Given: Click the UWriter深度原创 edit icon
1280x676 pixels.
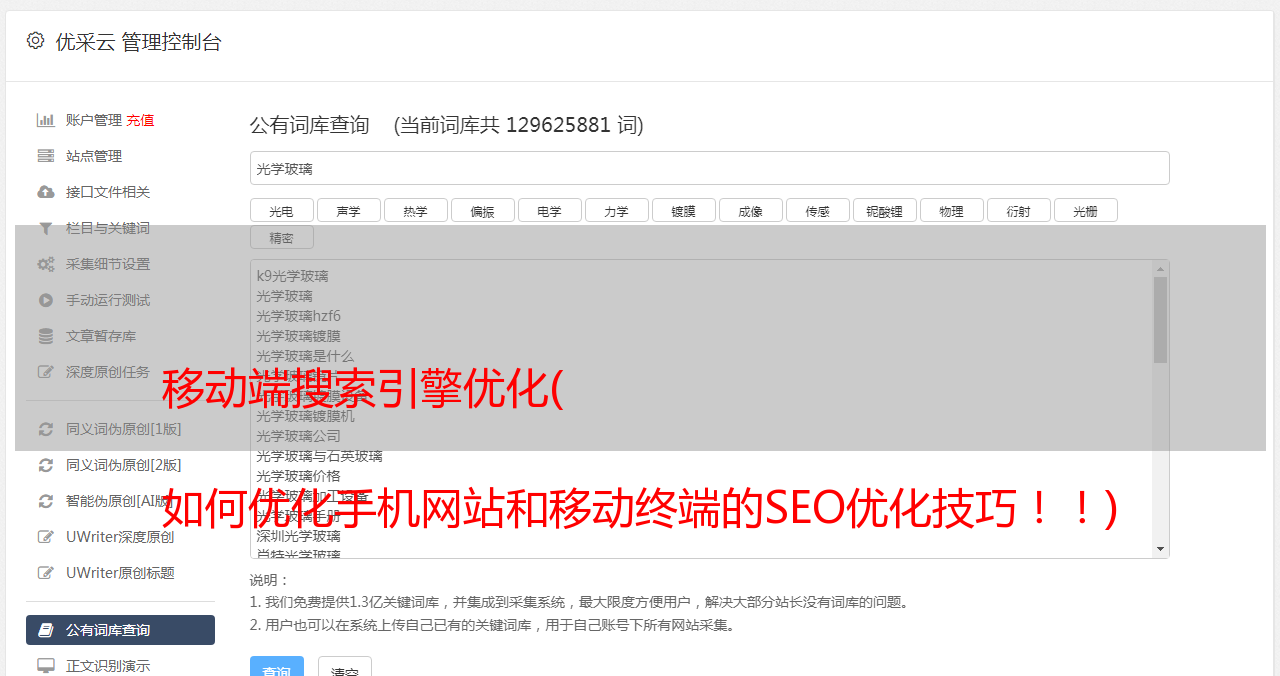Looking at the screenshot, I should [45, 537].
